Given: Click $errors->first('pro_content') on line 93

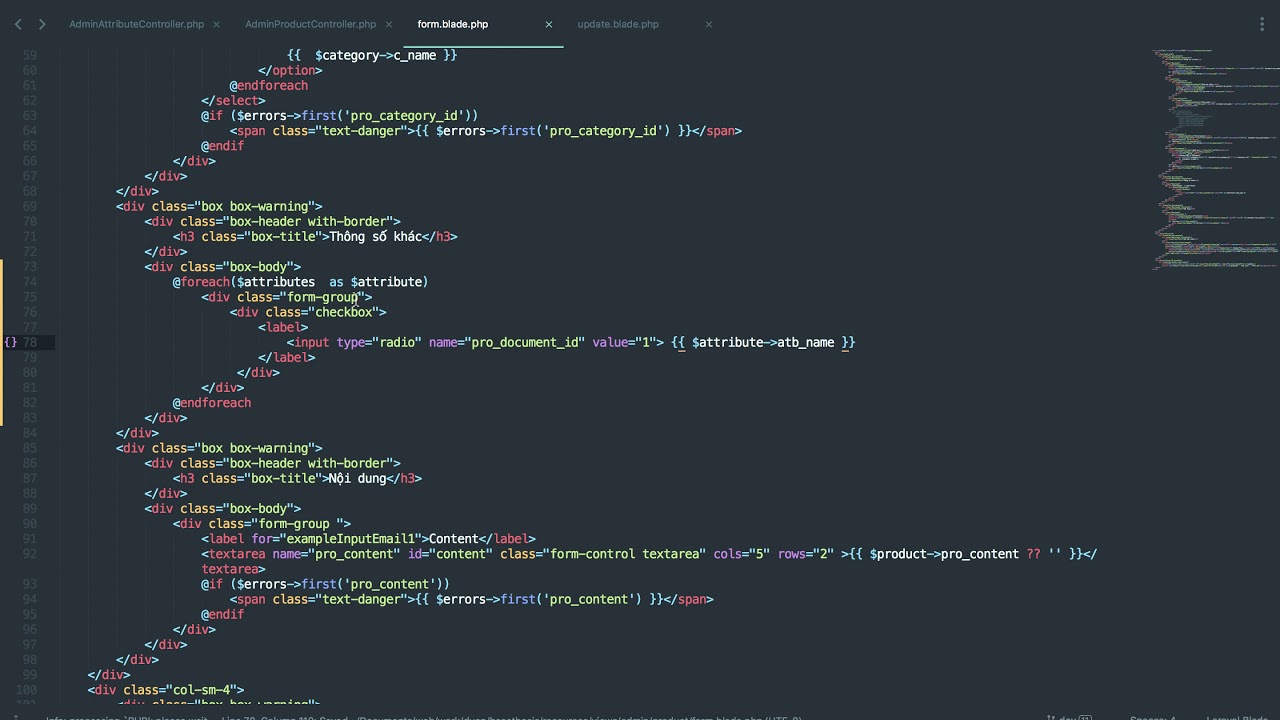Looking at the screenshot, I should 339,584.
